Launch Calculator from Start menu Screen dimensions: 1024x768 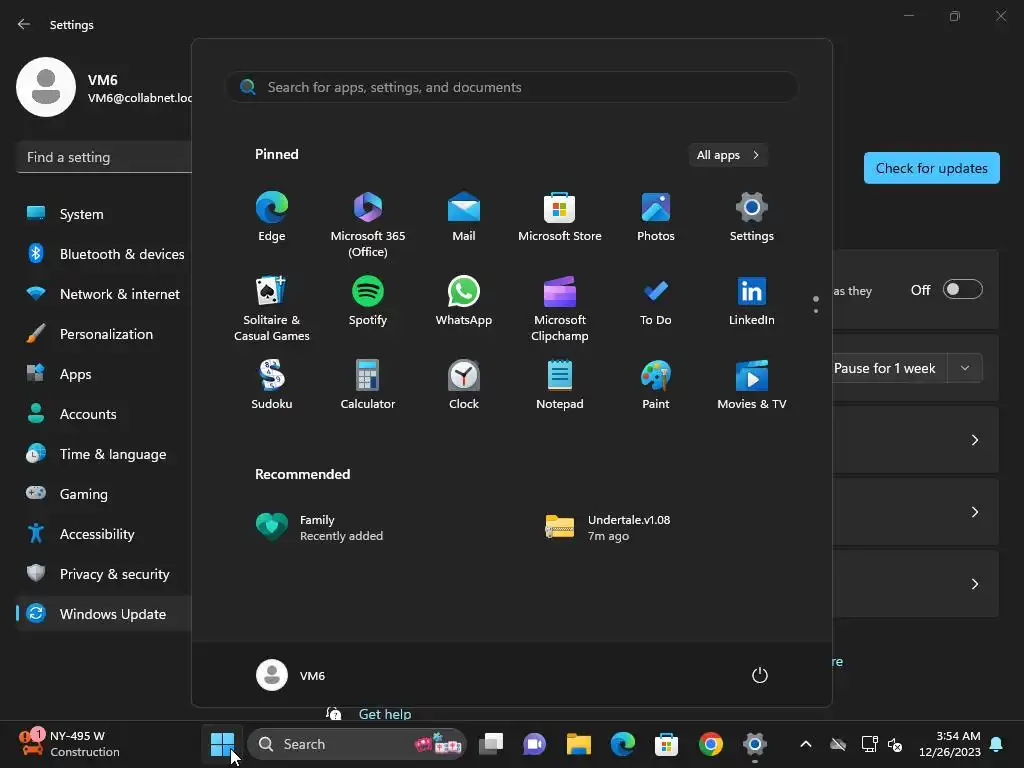point(368,385)
